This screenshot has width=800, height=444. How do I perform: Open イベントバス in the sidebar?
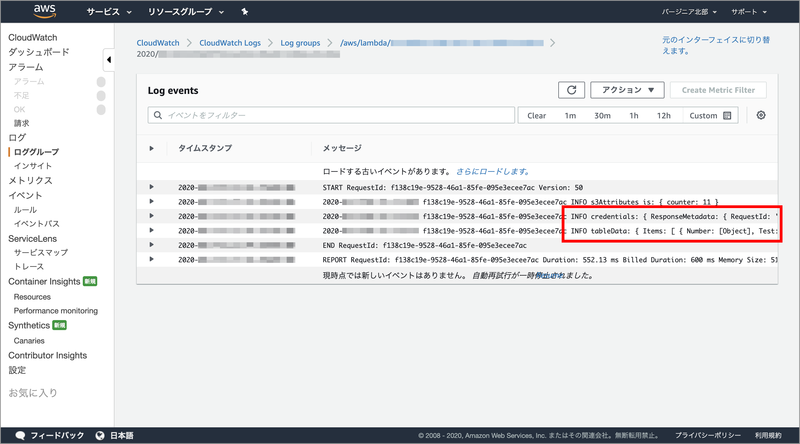(x=37, y=224)
